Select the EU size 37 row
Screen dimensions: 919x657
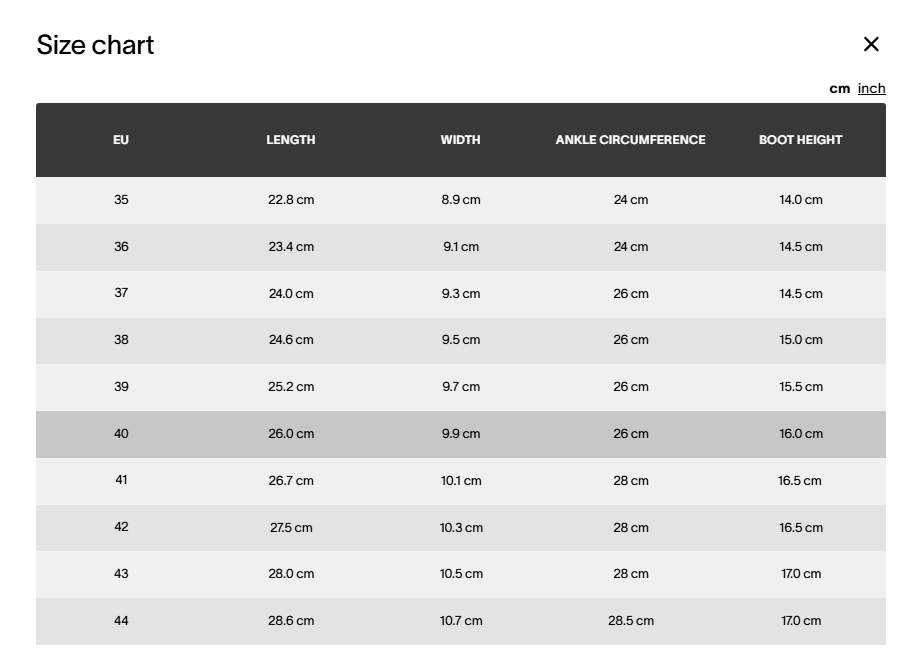point(121,293)
